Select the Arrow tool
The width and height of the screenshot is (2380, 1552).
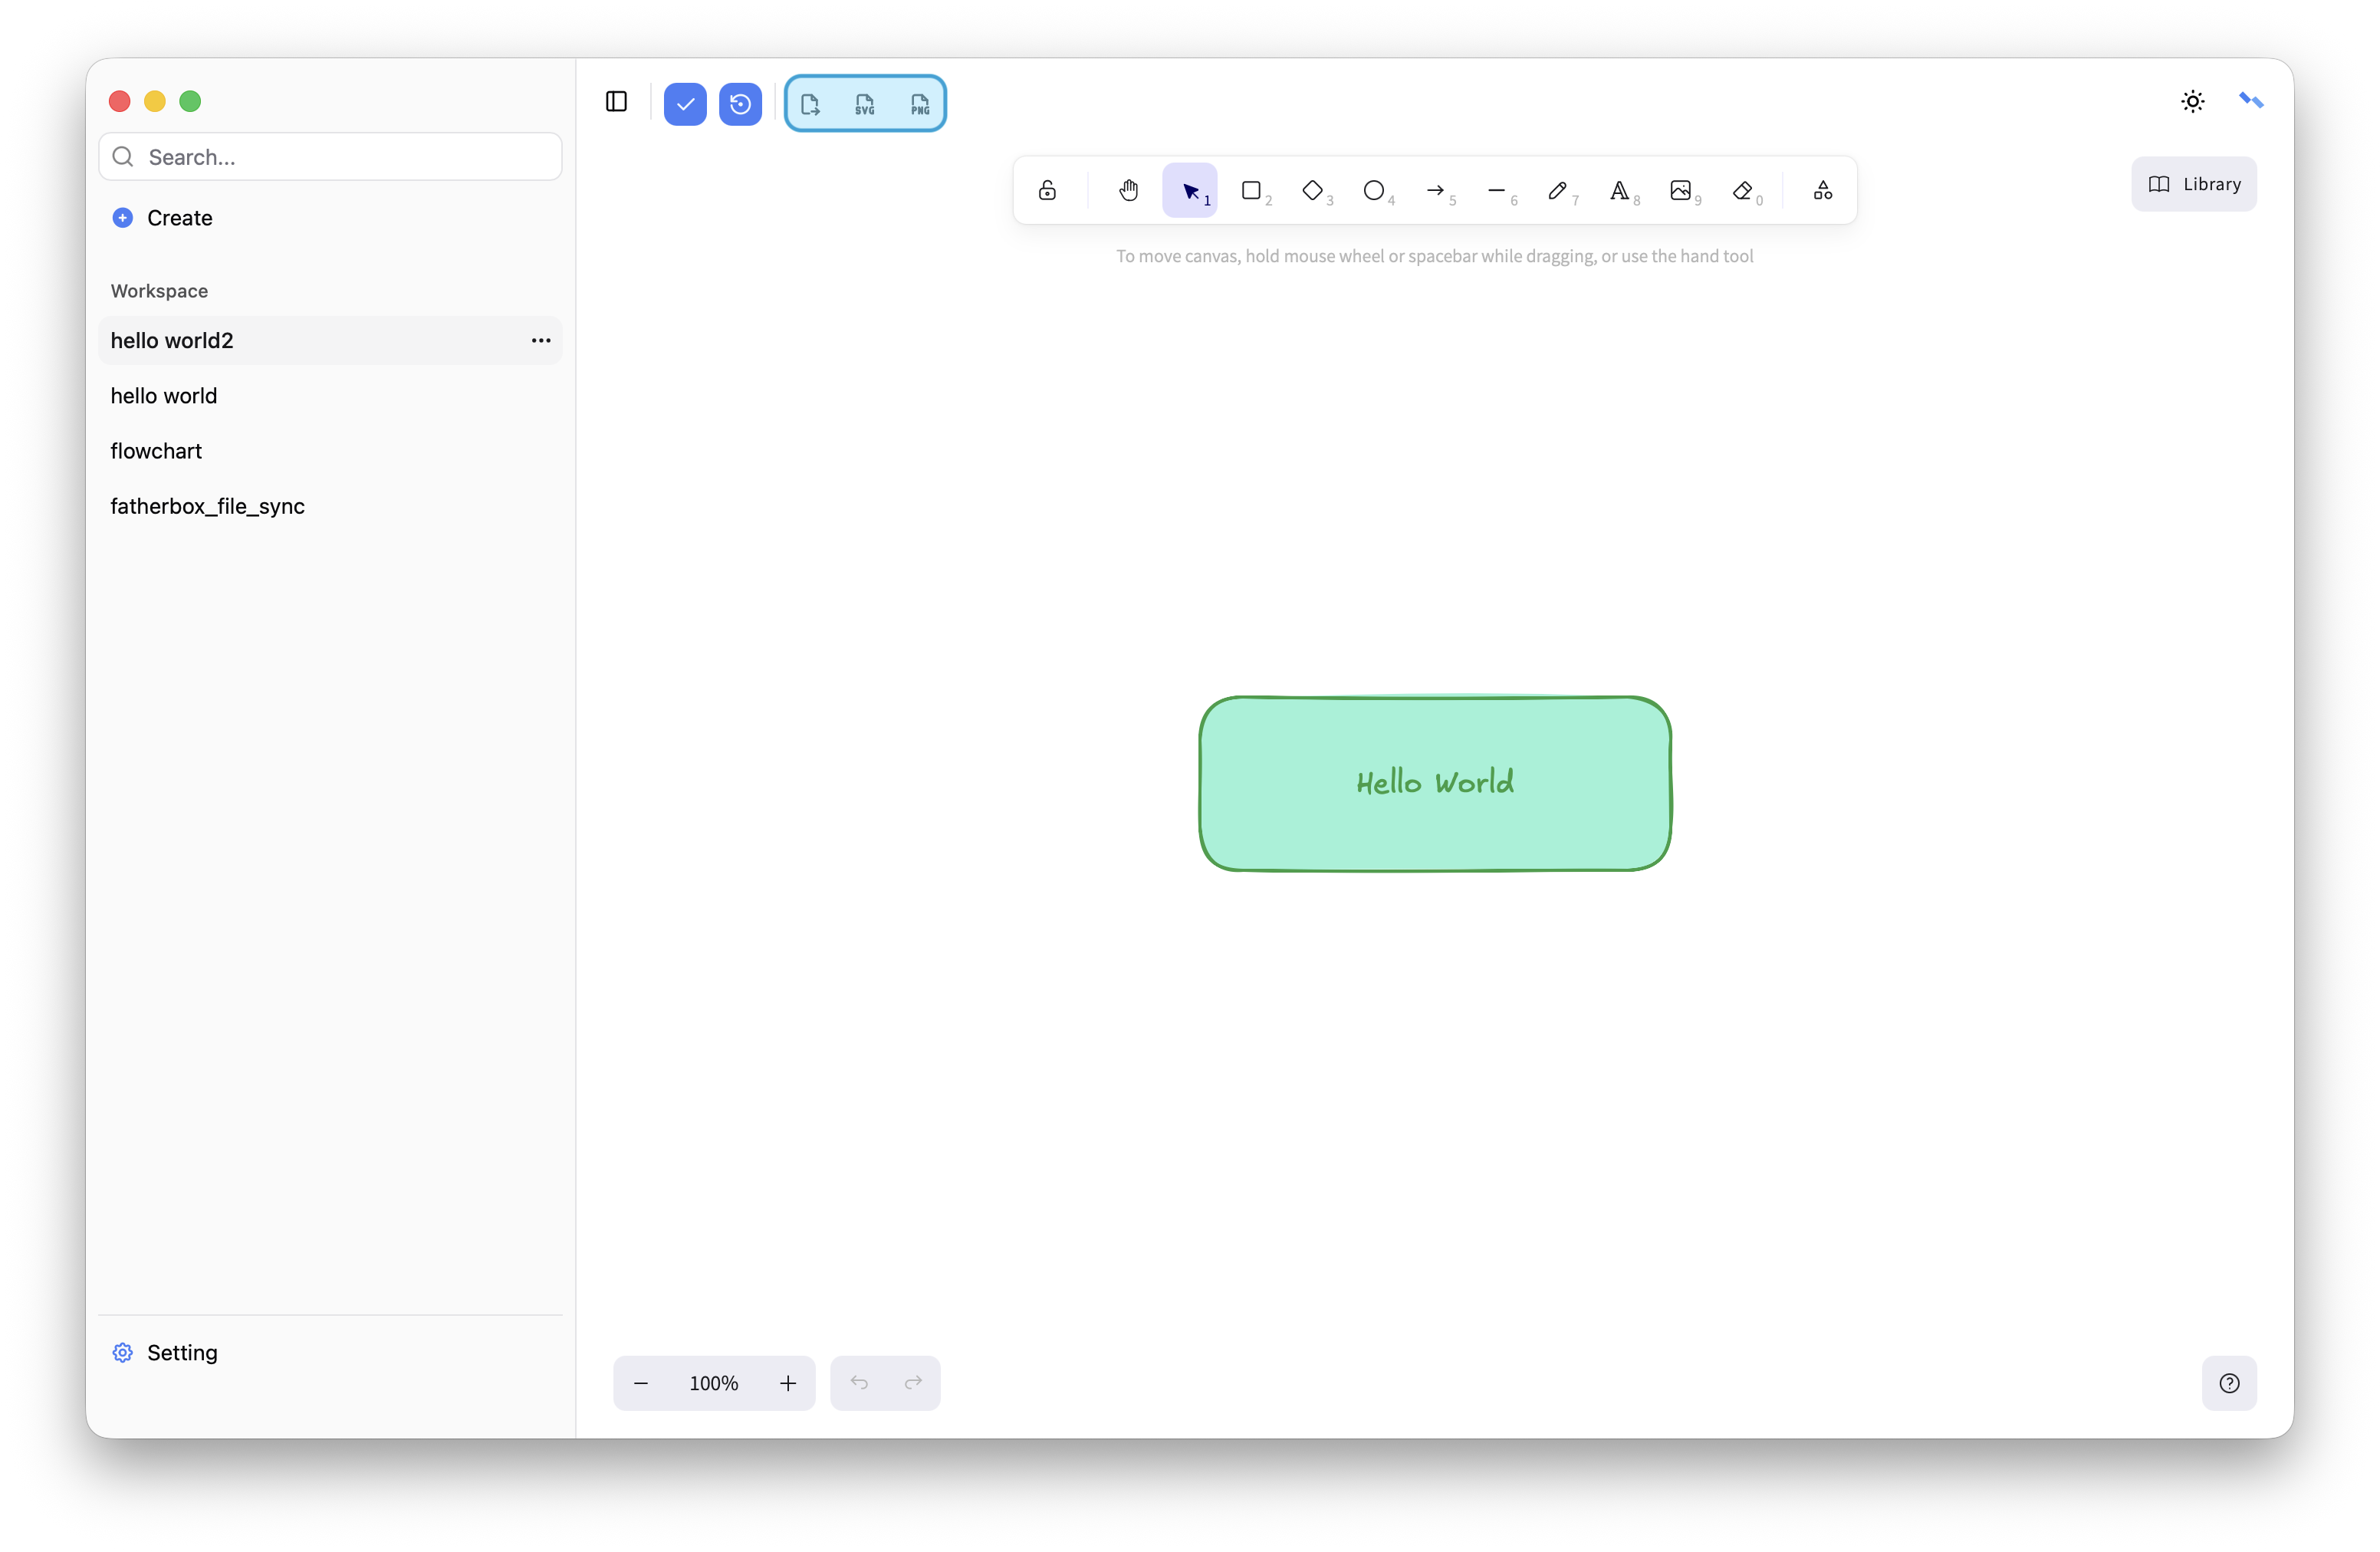point(1435,190)
